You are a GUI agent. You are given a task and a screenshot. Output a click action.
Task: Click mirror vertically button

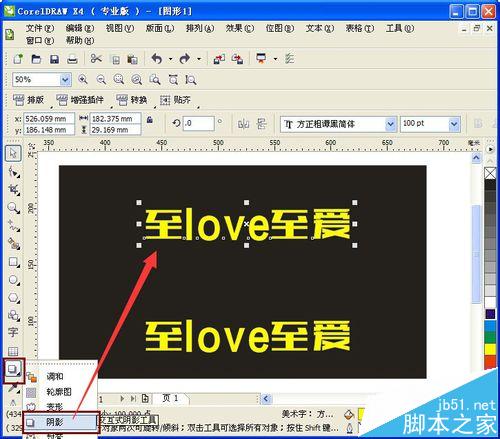coord(262,124)
